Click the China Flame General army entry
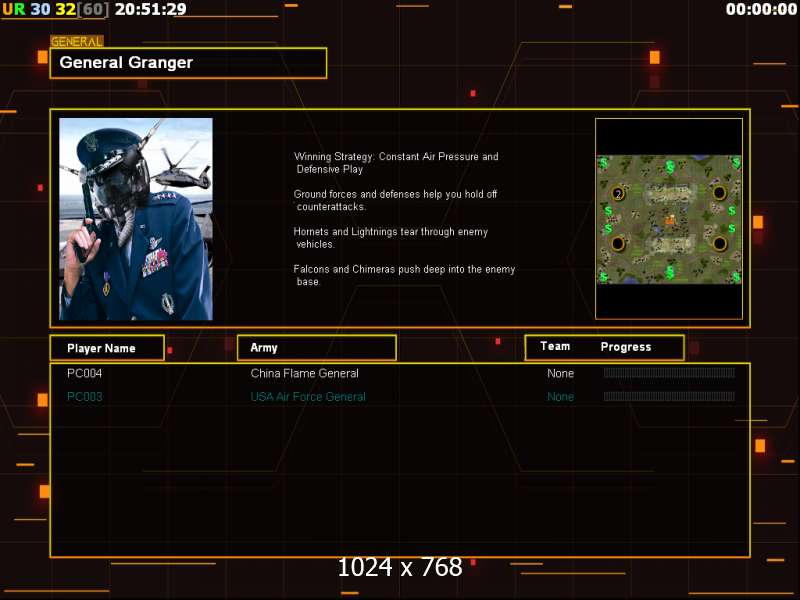This screenshot has height=600, width=800. click(305, 373)
